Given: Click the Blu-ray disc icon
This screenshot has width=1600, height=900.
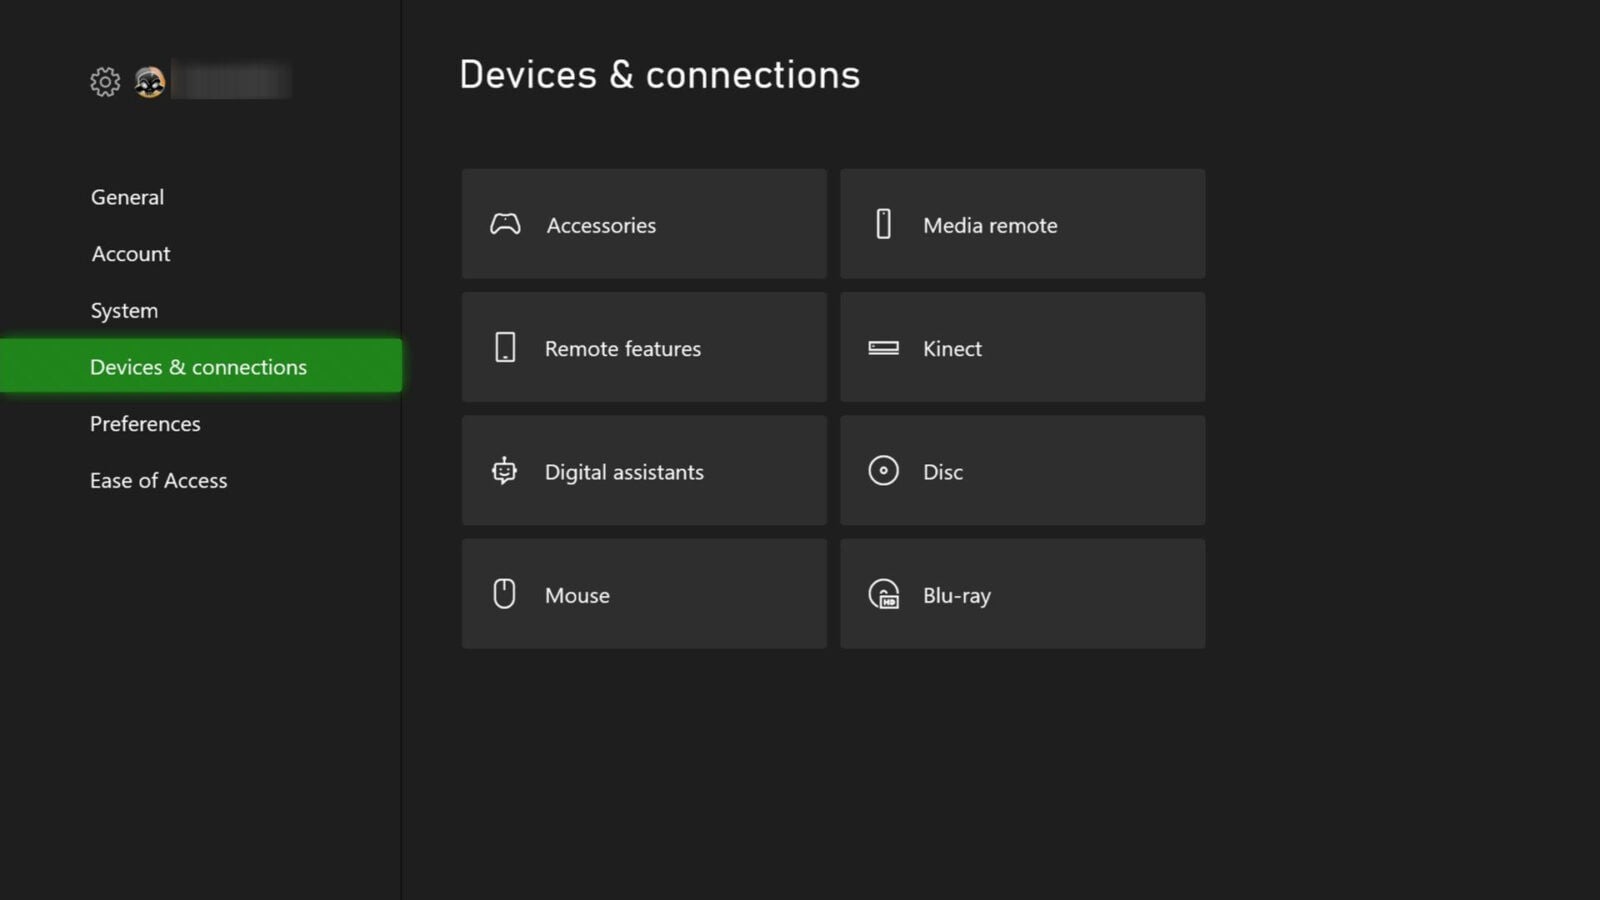Looking at the screenshot, I should coord(883,594).
